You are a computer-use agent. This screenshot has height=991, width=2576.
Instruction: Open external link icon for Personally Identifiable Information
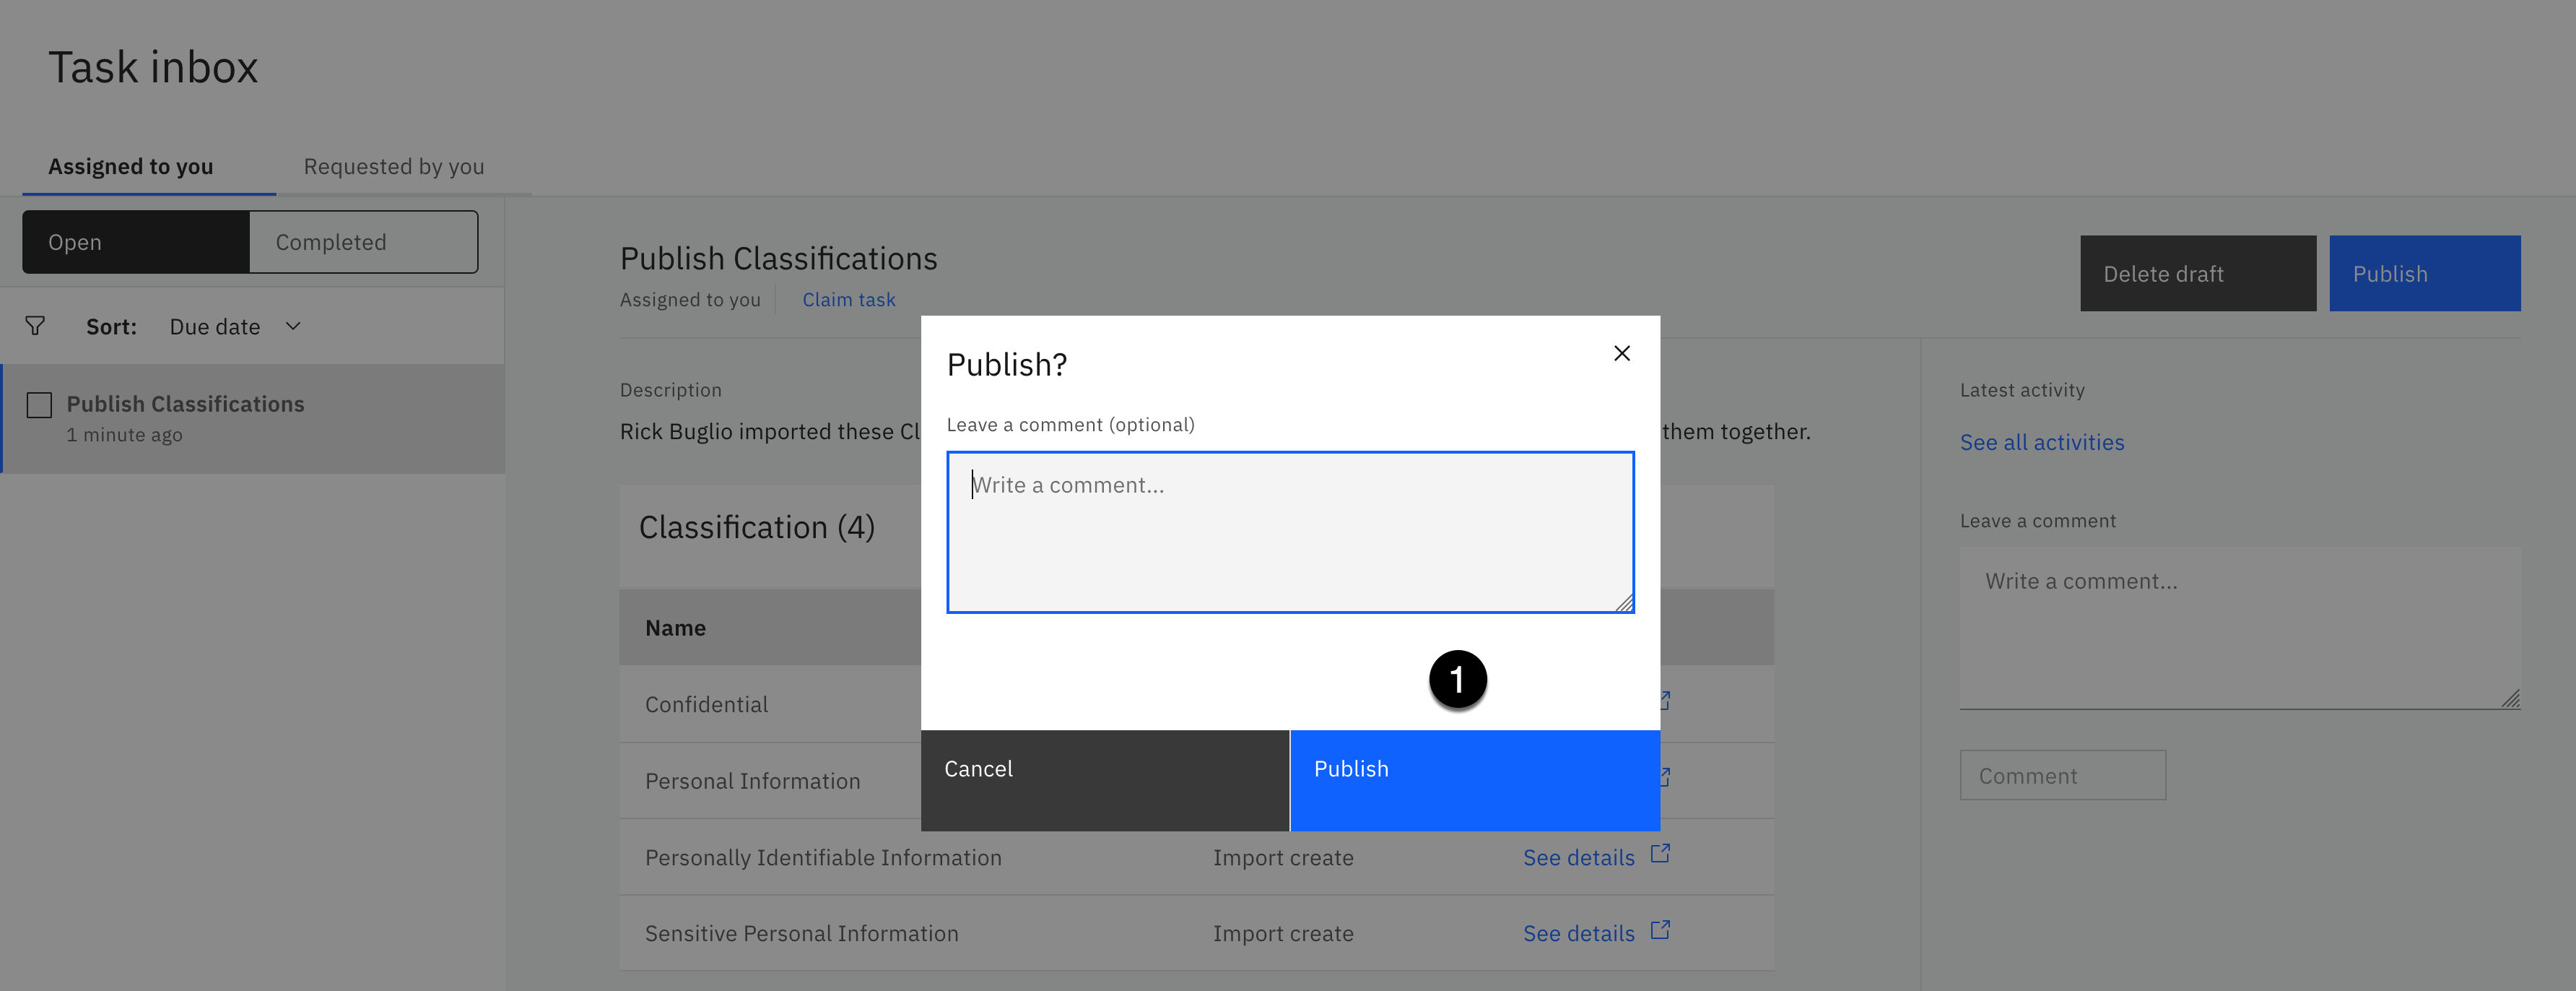1660,854
